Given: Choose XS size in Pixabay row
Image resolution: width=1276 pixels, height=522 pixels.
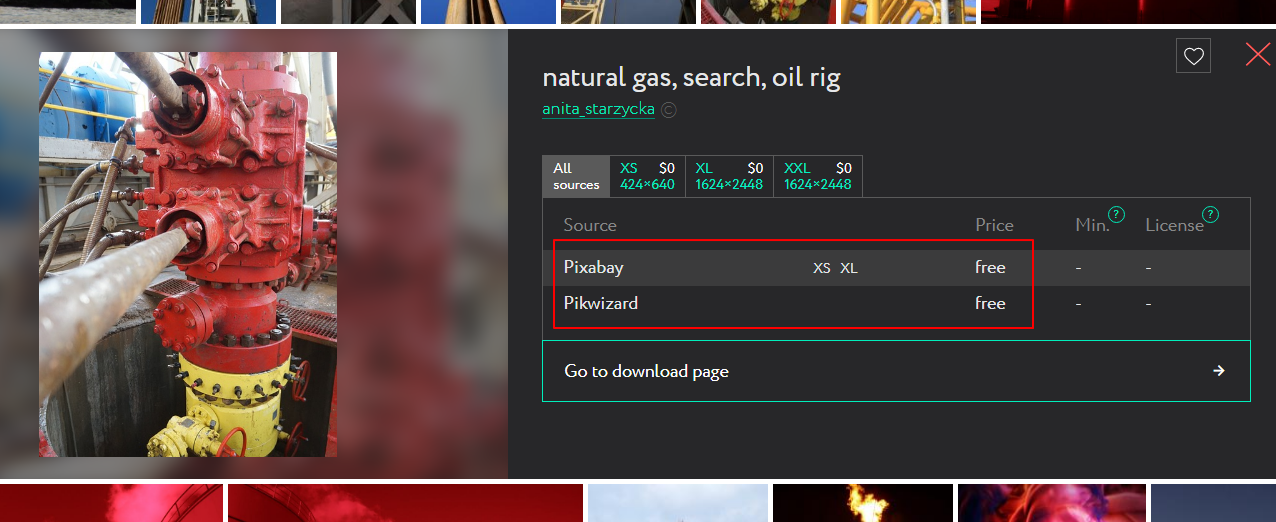Looking at the screenshot, I should tap(822, 268).
